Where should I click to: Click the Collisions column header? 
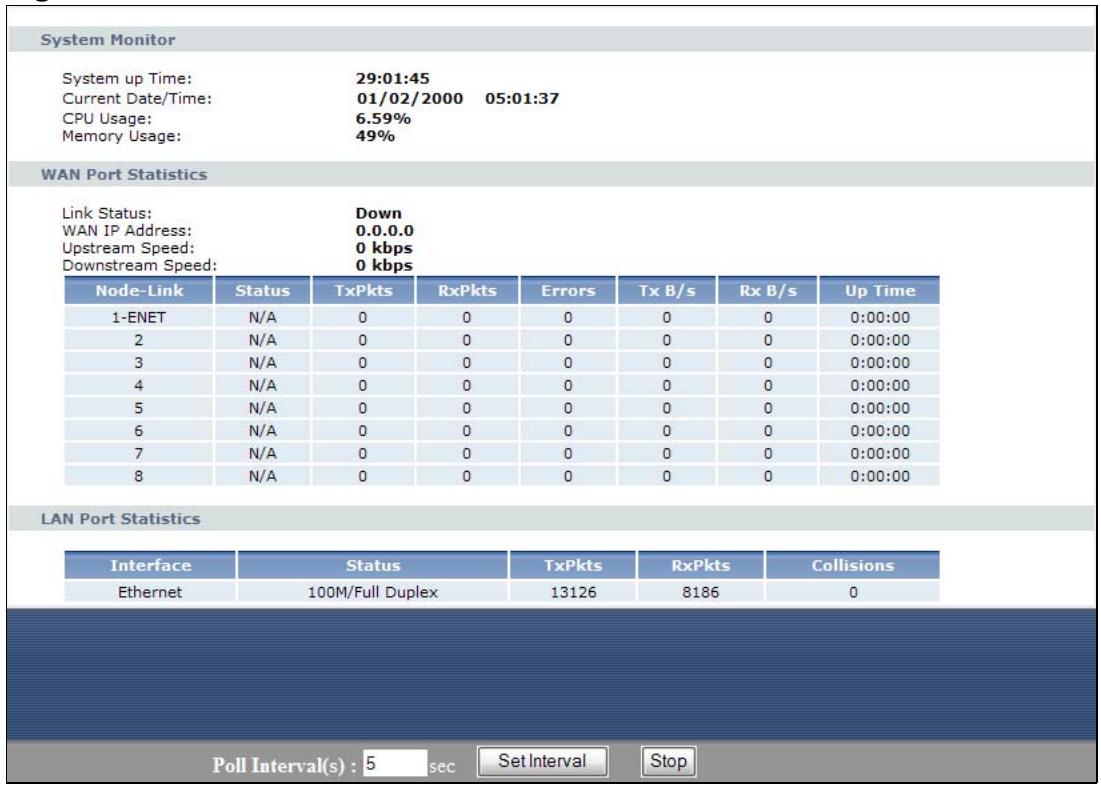point(852,565)
